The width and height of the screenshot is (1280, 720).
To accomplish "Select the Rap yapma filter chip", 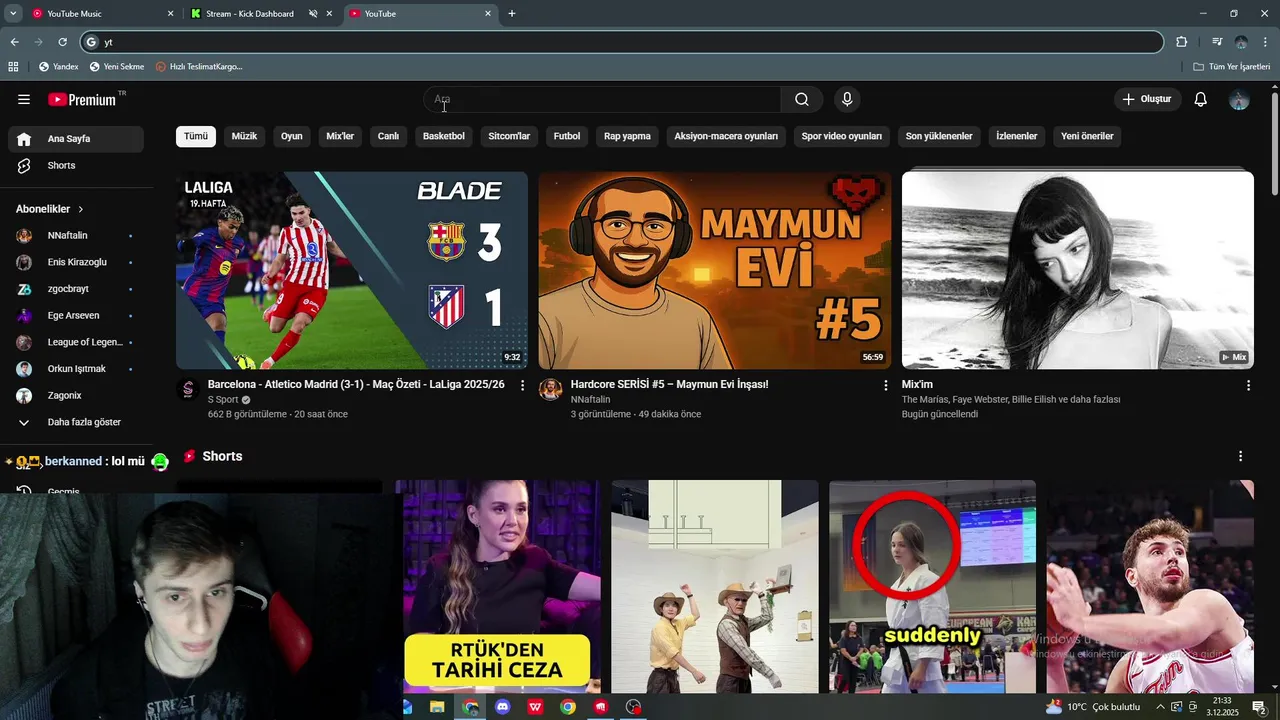I will pyautogui.click(x=627, y=136).
